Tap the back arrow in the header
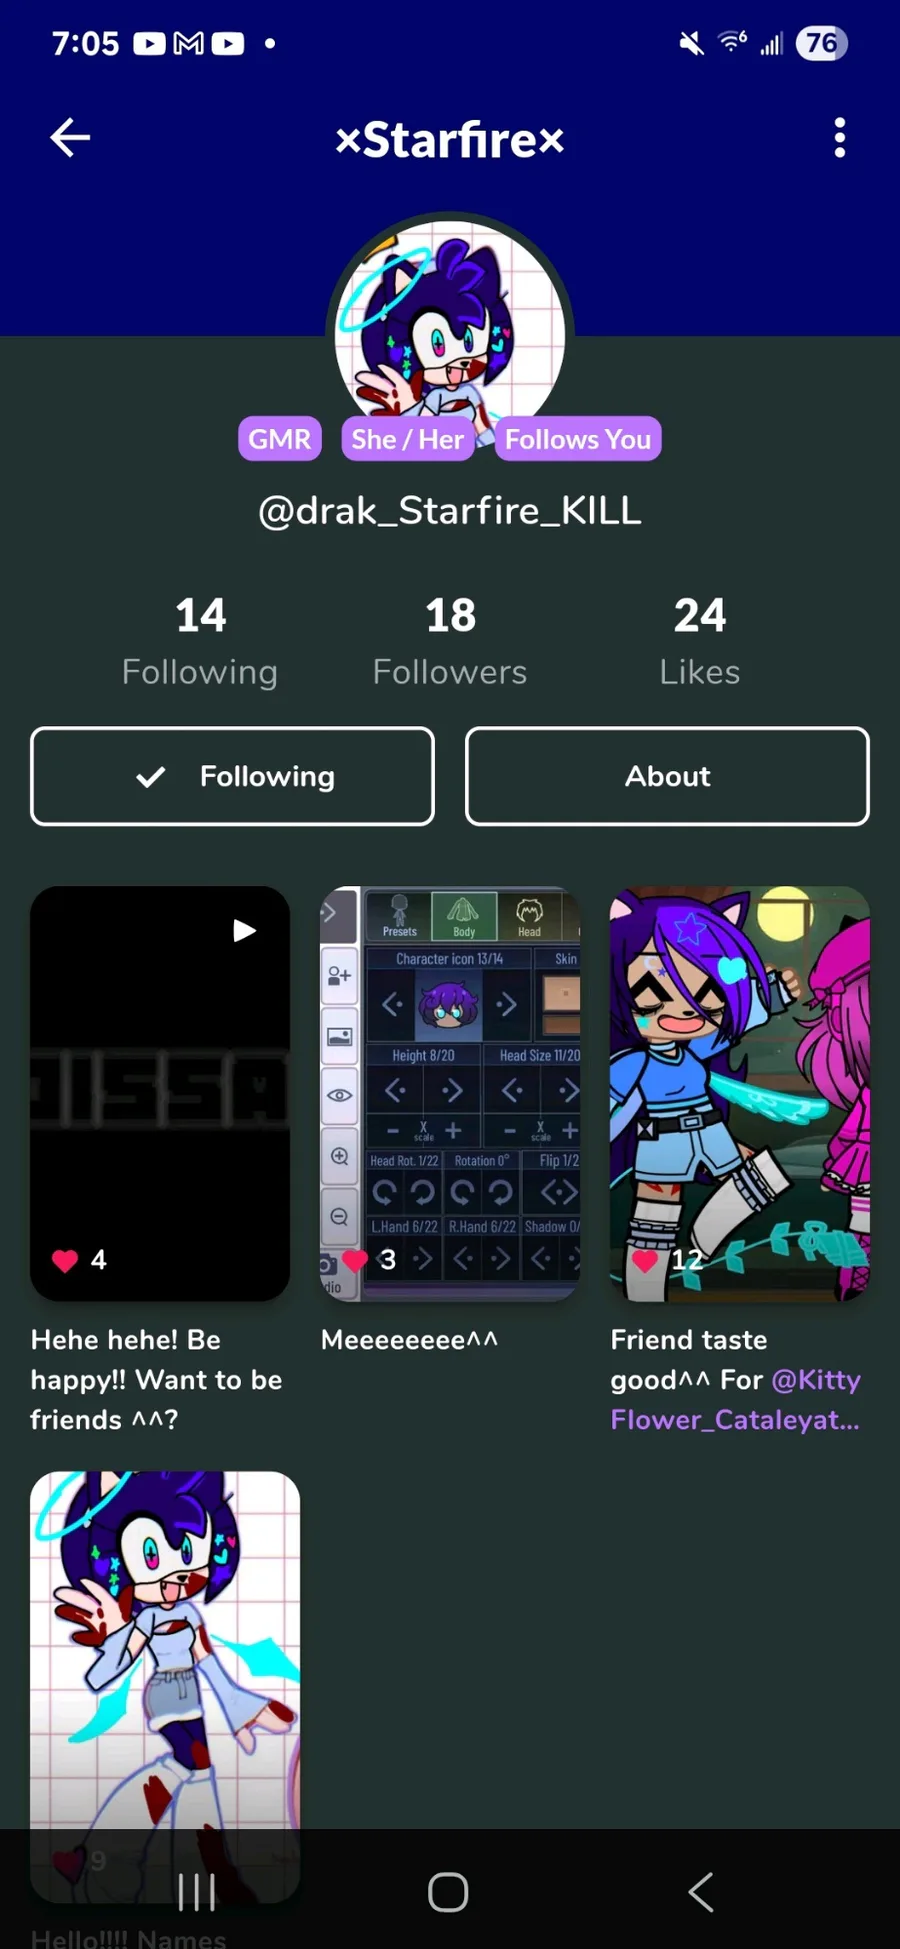 [x=70, y=138]
